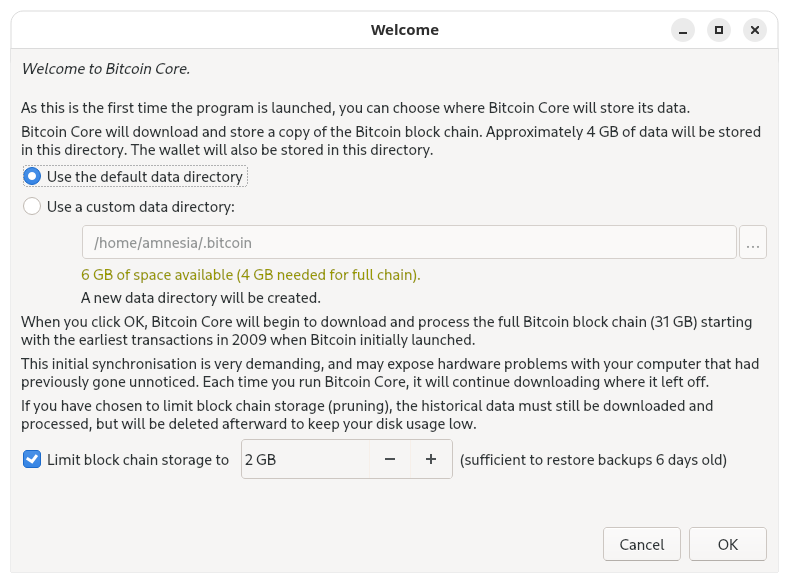The height and width of the screenshot is (583, 789).
Task: Click the new data directory notice text
Action: [201, 298]
